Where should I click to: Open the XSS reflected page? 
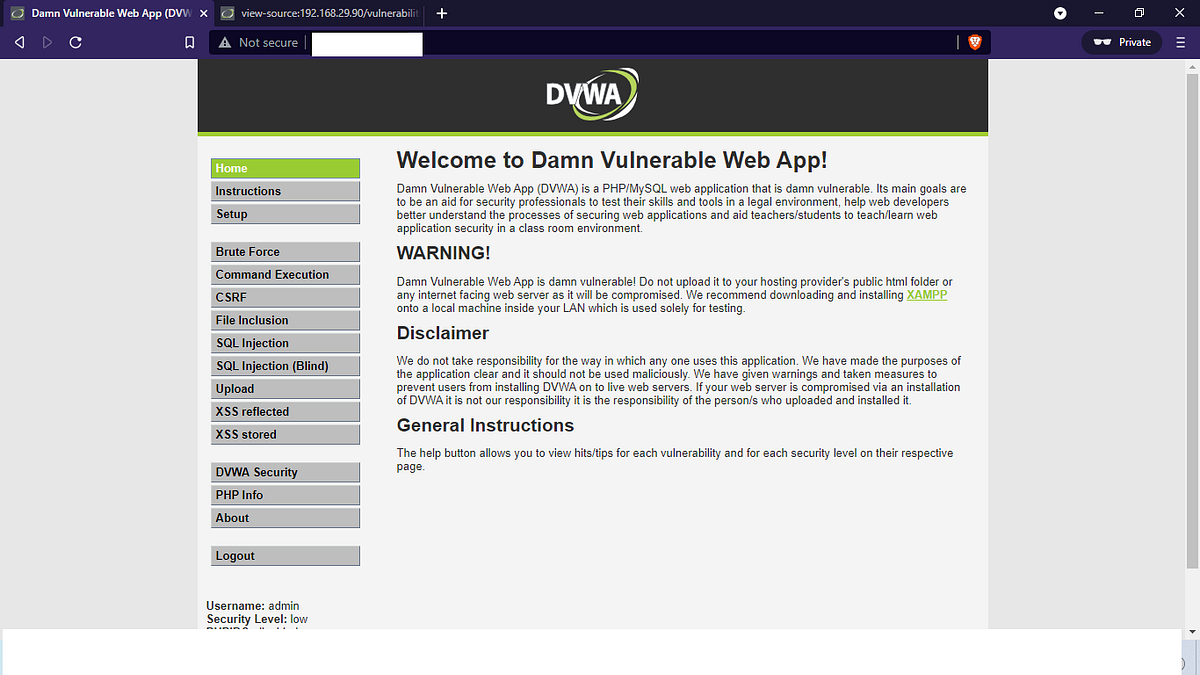[285, 411]
